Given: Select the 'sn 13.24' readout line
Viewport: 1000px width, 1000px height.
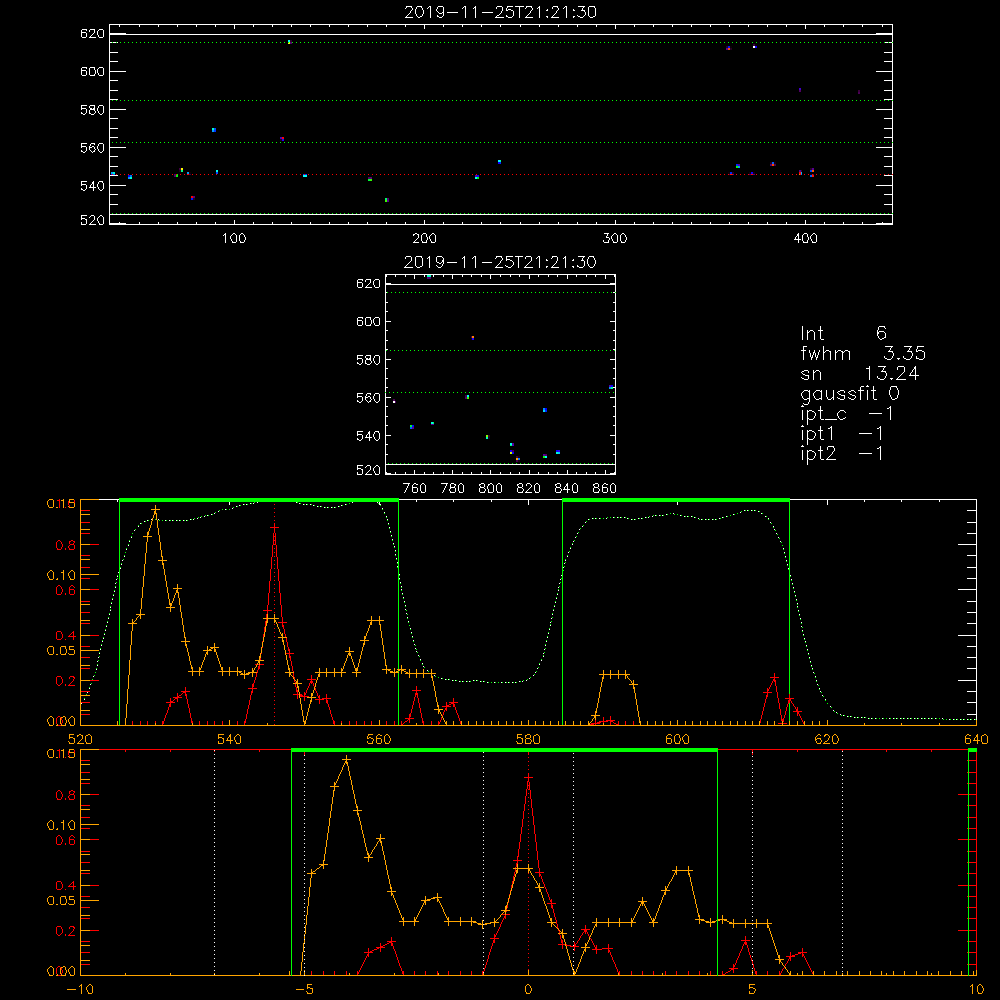Looking at the screenshot, I should (x=859, y=373).
